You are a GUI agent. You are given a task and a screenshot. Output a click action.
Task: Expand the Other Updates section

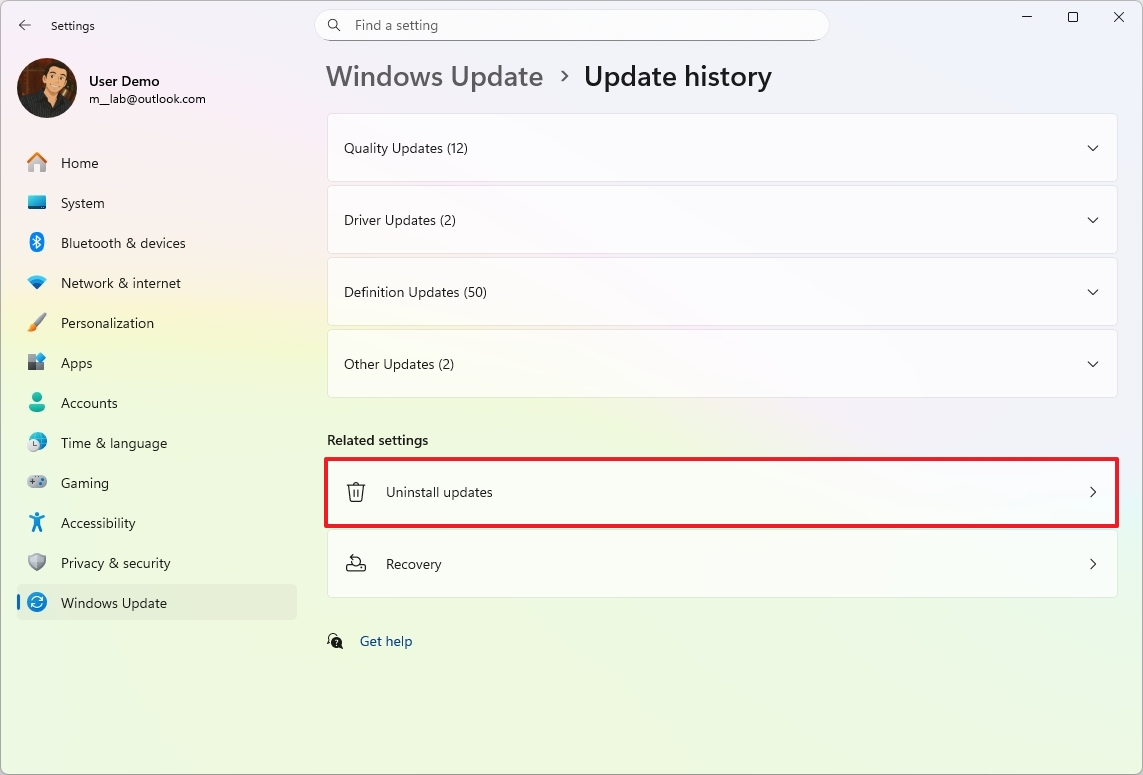(x=1093, y=363)
